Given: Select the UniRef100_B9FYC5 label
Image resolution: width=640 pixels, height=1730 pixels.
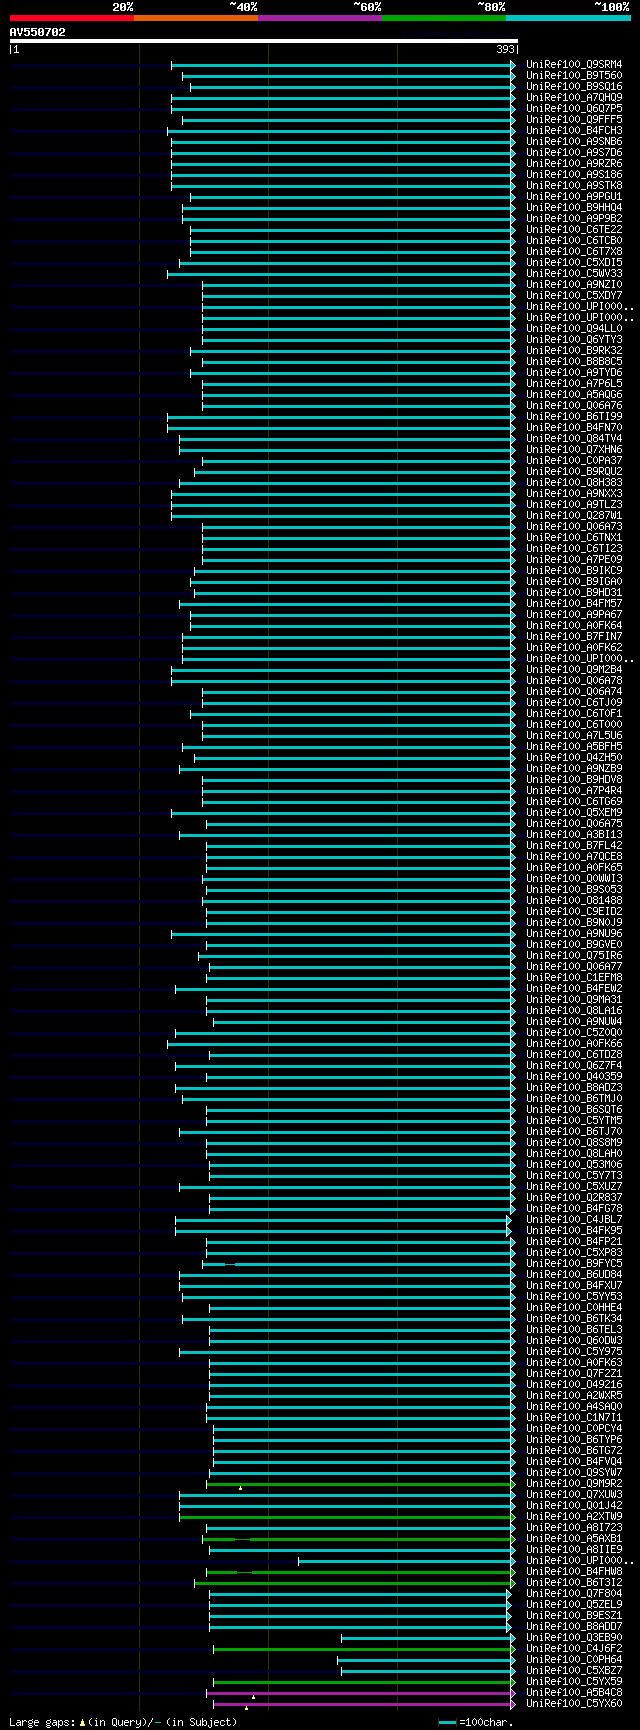Looking at the screenshot, I should coord(574,1264).
